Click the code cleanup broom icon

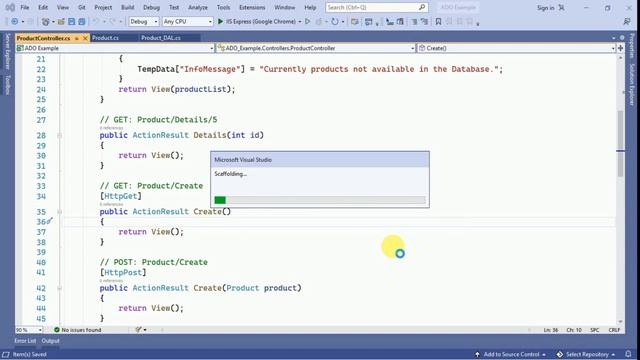coord(139,329)
